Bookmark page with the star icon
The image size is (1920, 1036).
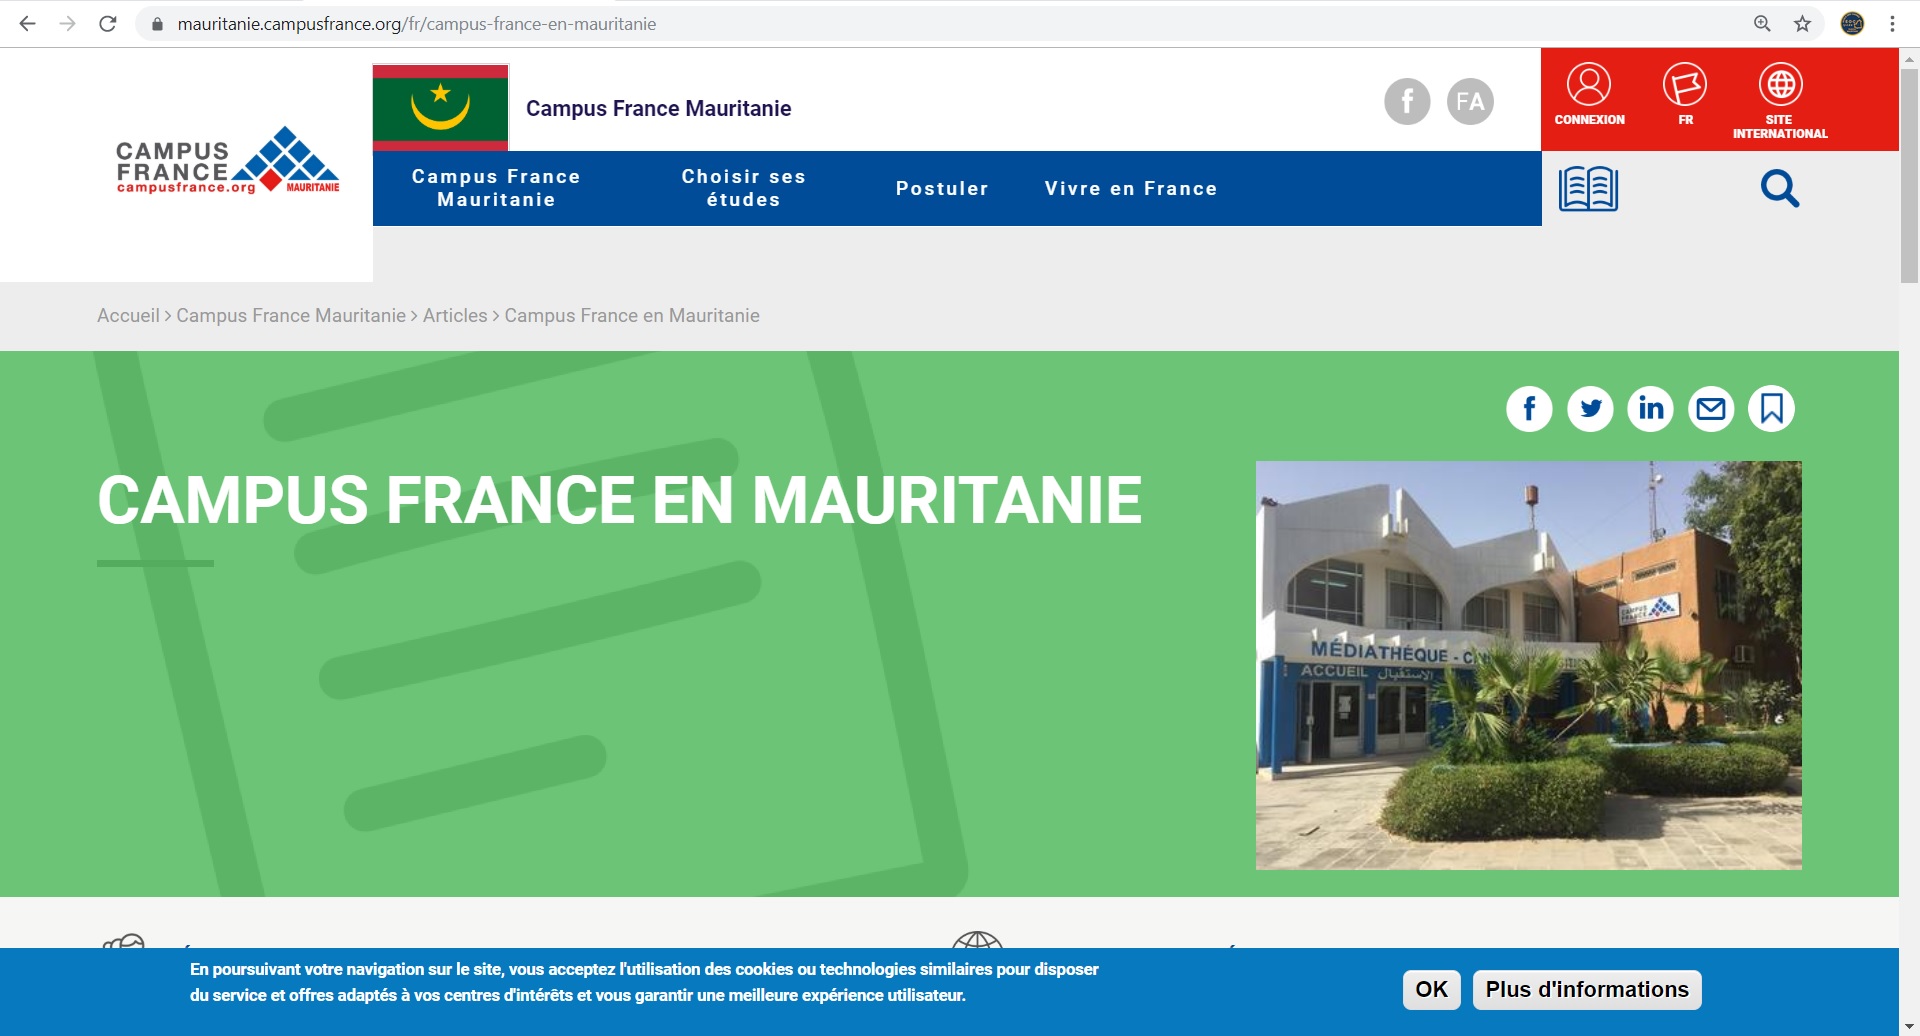coord(1802,24)
